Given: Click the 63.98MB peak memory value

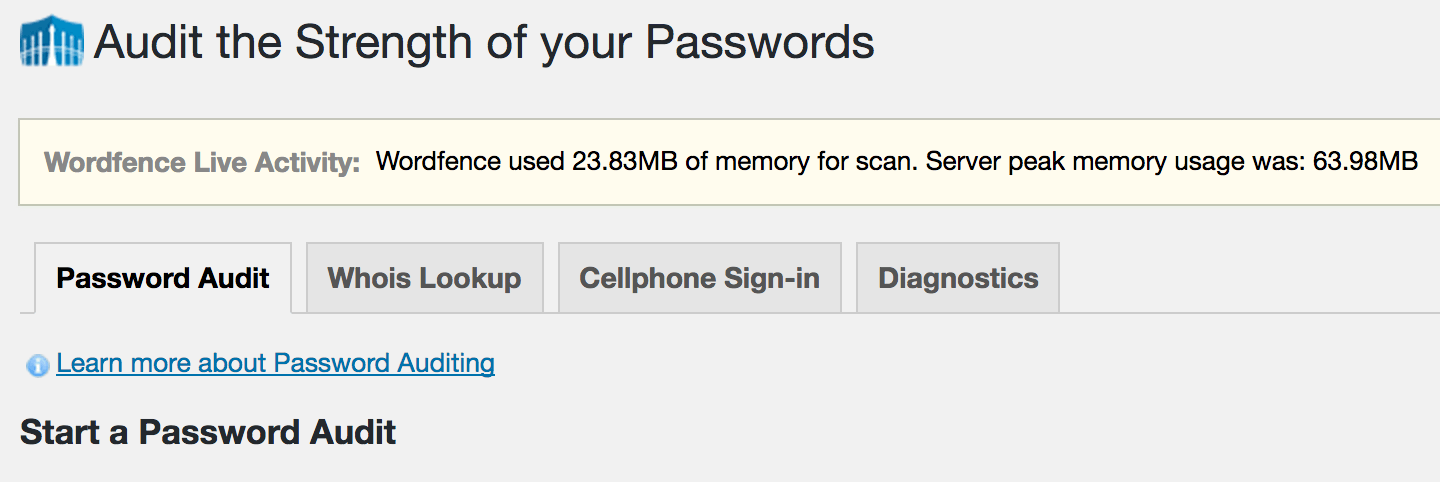Looking at the screenshot, I should 1364,162.
